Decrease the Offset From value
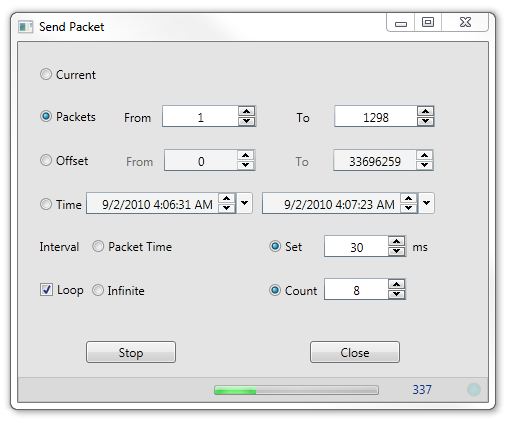This screenshot has width=510, height=423. point(246,165)
